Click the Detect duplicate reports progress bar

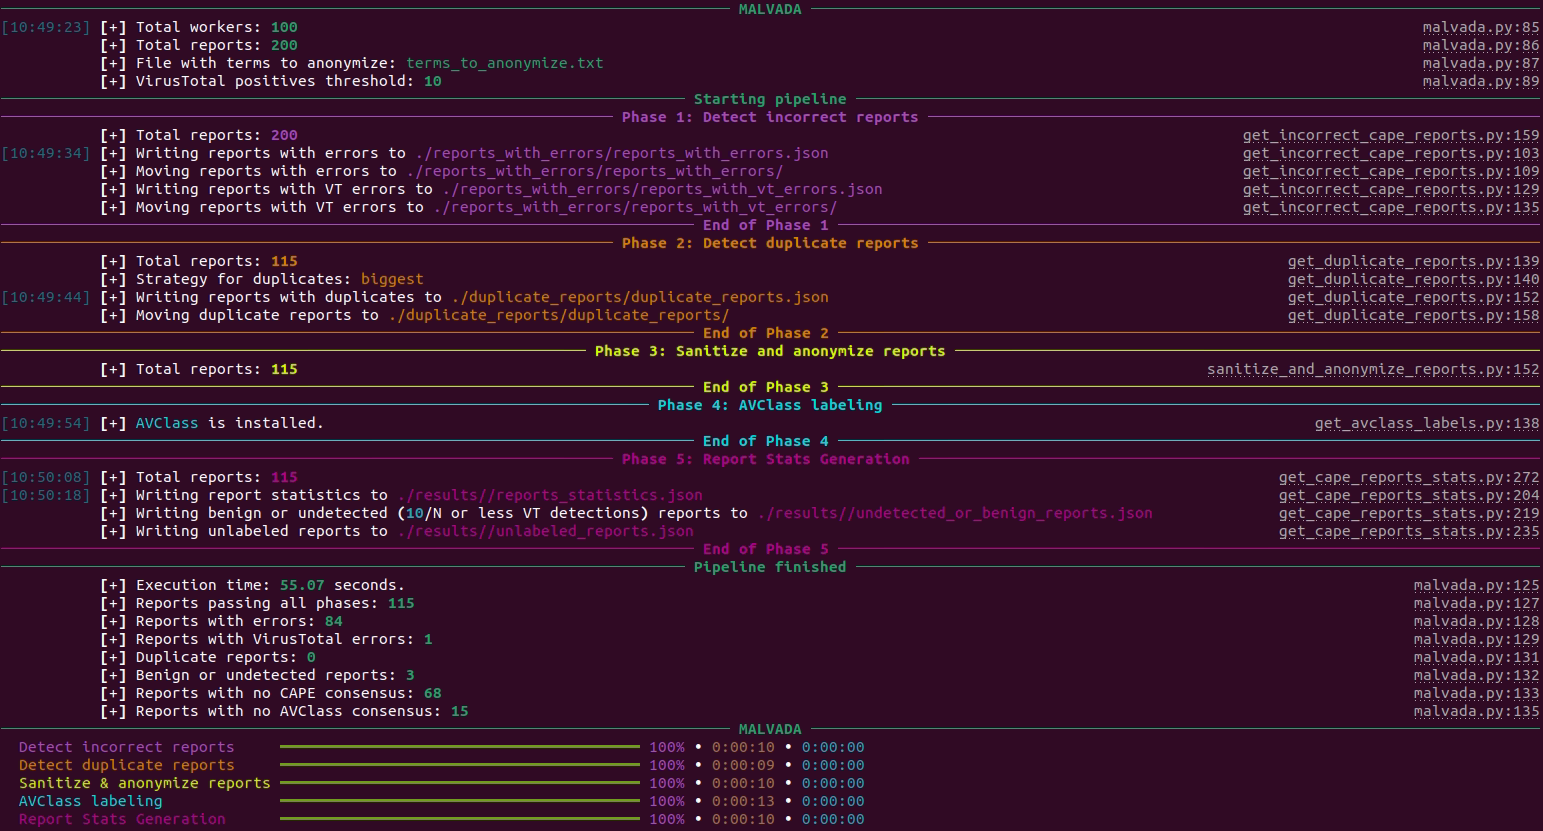[460, 765]
